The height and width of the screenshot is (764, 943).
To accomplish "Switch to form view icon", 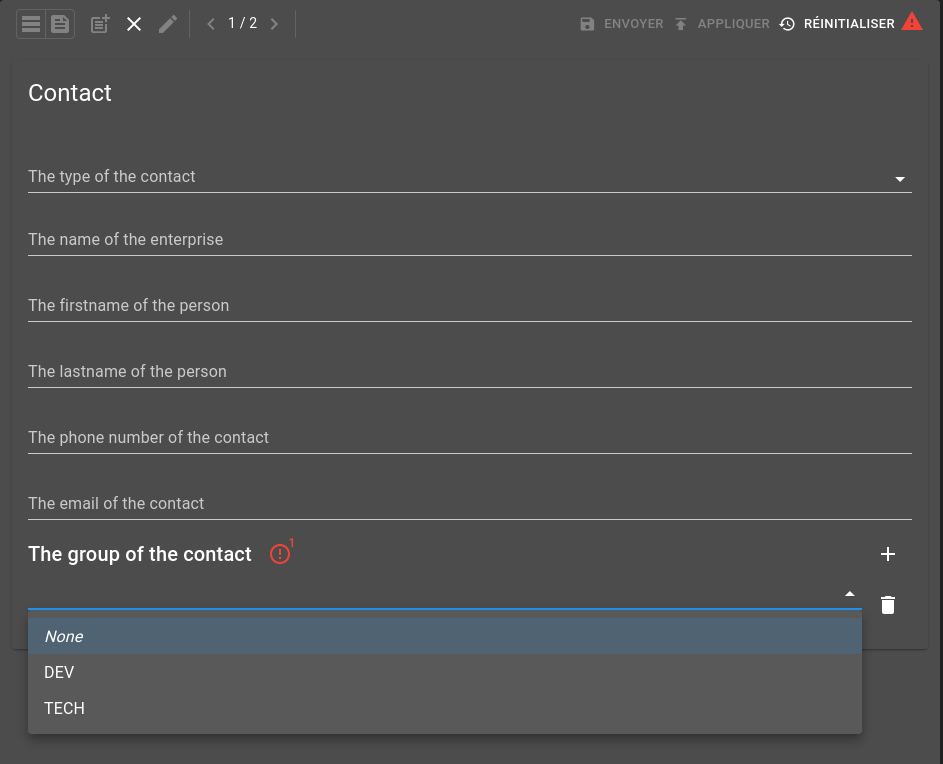I will pyautogui.click(x=60, y=24).
